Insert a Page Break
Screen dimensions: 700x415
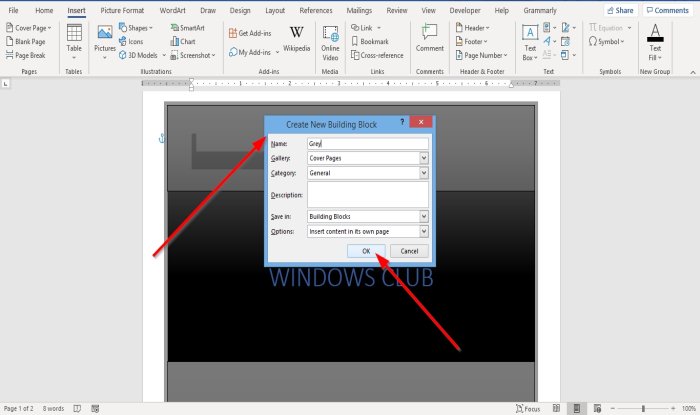click(26, 55)
